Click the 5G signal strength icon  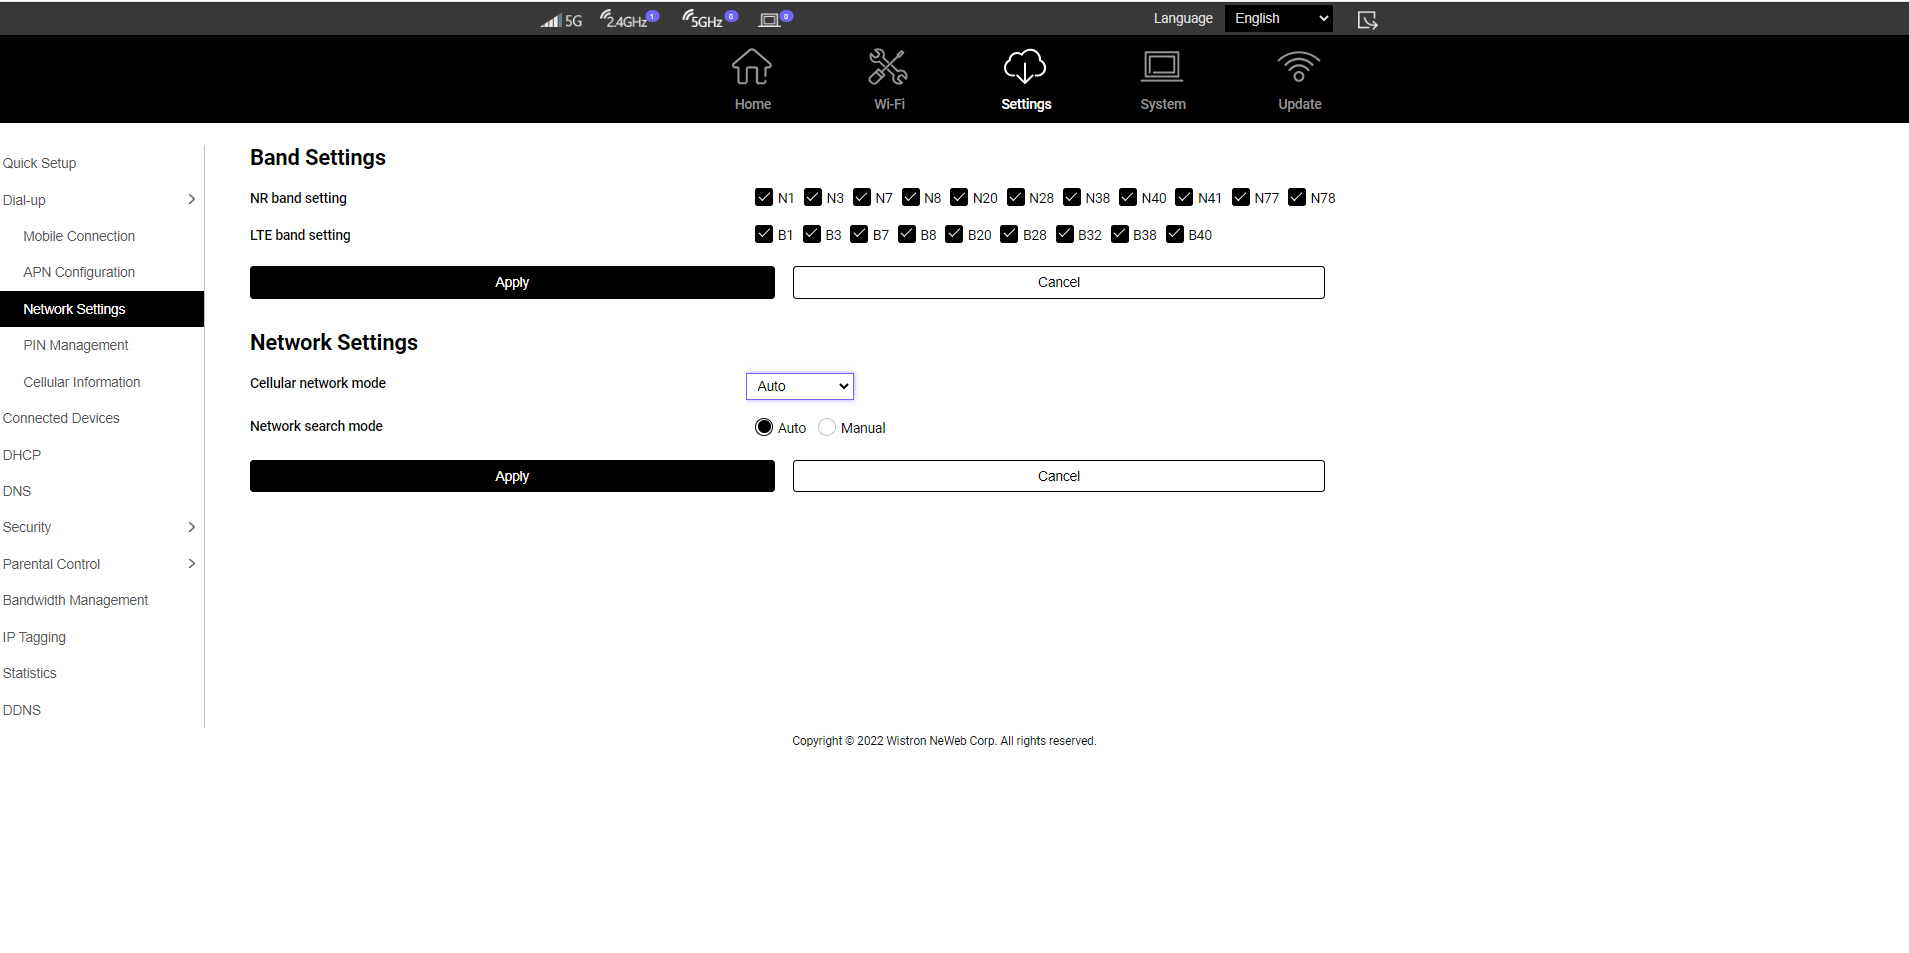click(561, 19)
